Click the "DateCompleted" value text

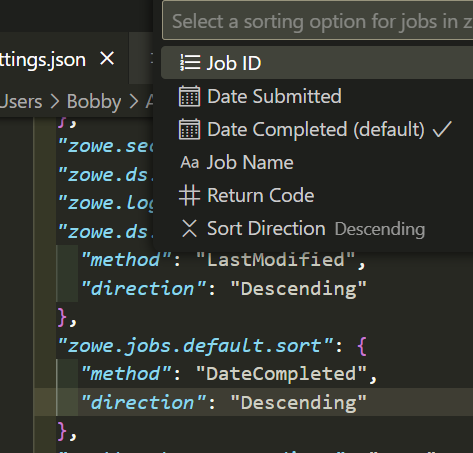click(x=282, y=374)
